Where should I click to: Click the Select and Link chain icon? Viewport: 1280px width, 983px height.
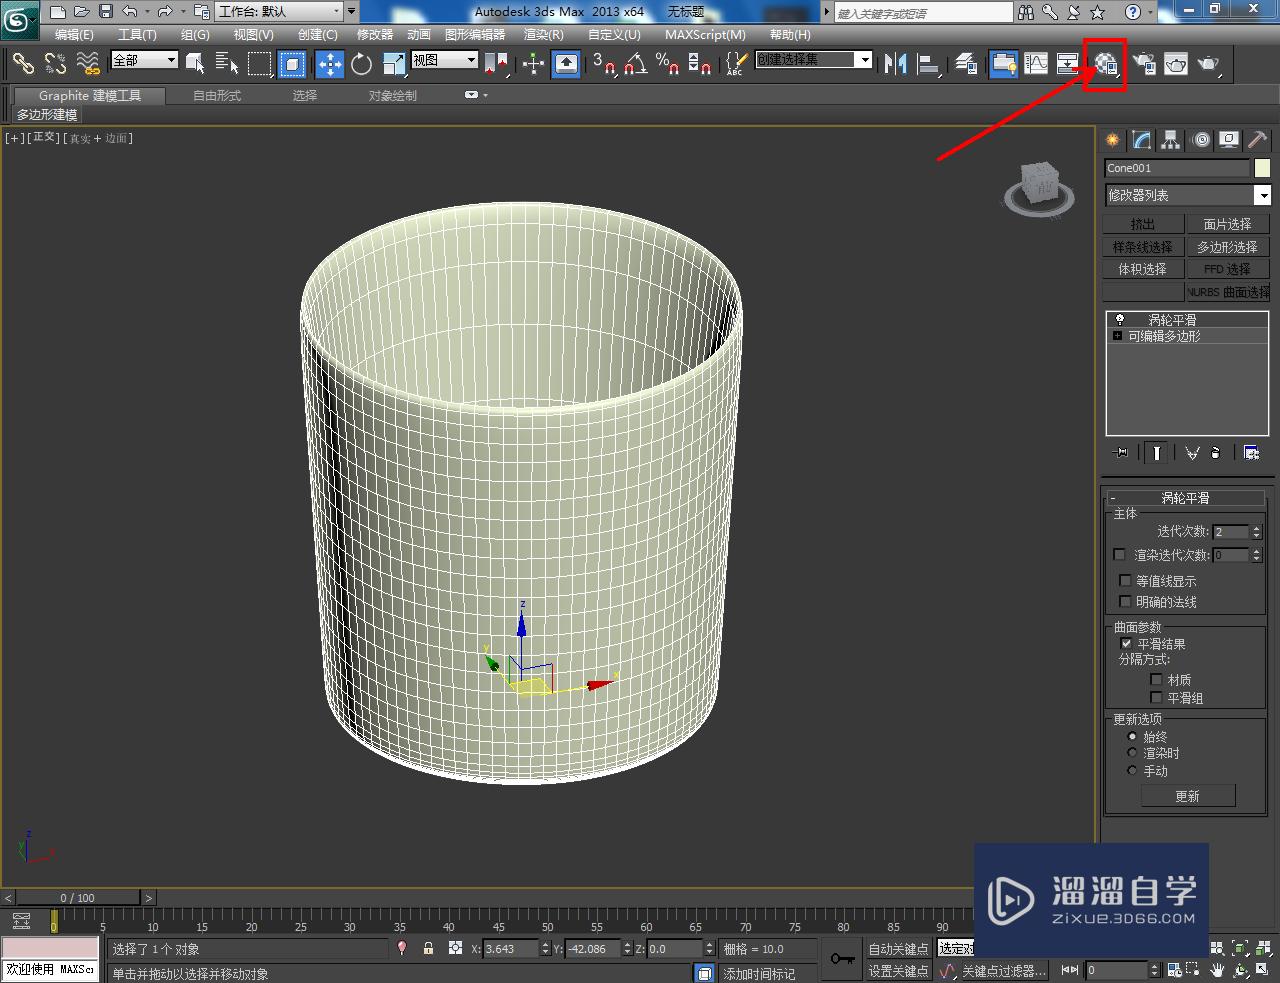click(x=23, y=64)
